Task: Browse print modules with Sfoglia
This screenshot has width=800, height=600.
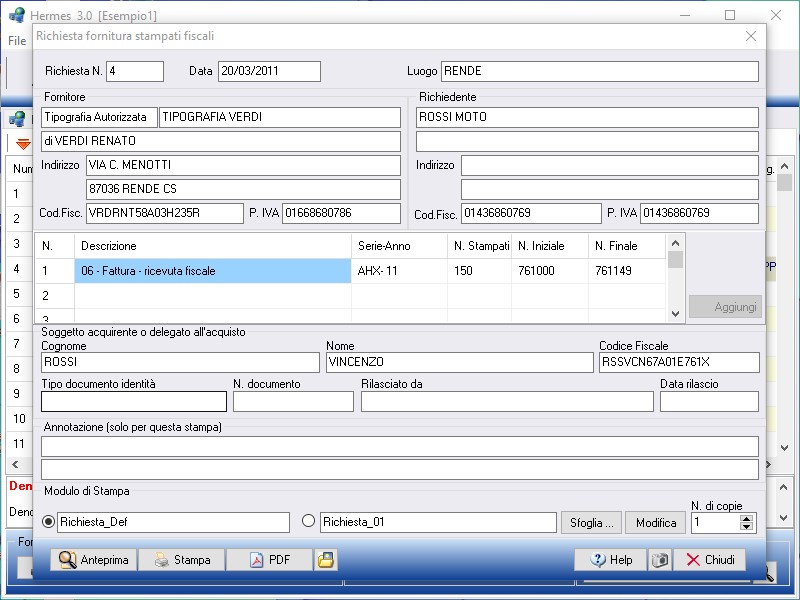Action: pos(591,522)
